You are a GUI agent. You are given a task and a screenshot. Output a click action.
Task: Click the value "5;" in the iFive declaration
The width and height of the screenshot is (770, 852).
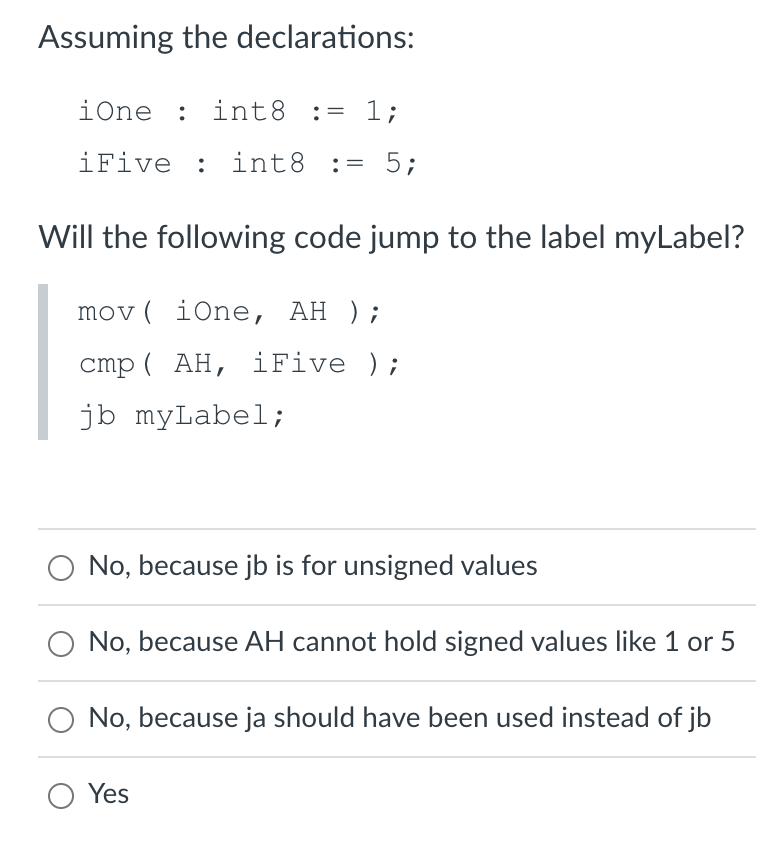tap(402, 162)
